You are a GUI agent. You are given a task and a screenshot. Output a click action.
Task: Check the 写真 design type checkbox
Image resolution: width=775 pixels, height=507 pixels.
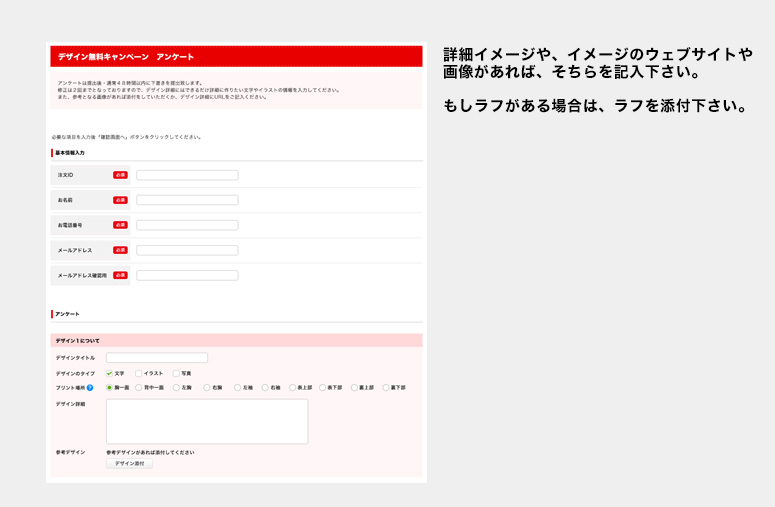[176, 373]
